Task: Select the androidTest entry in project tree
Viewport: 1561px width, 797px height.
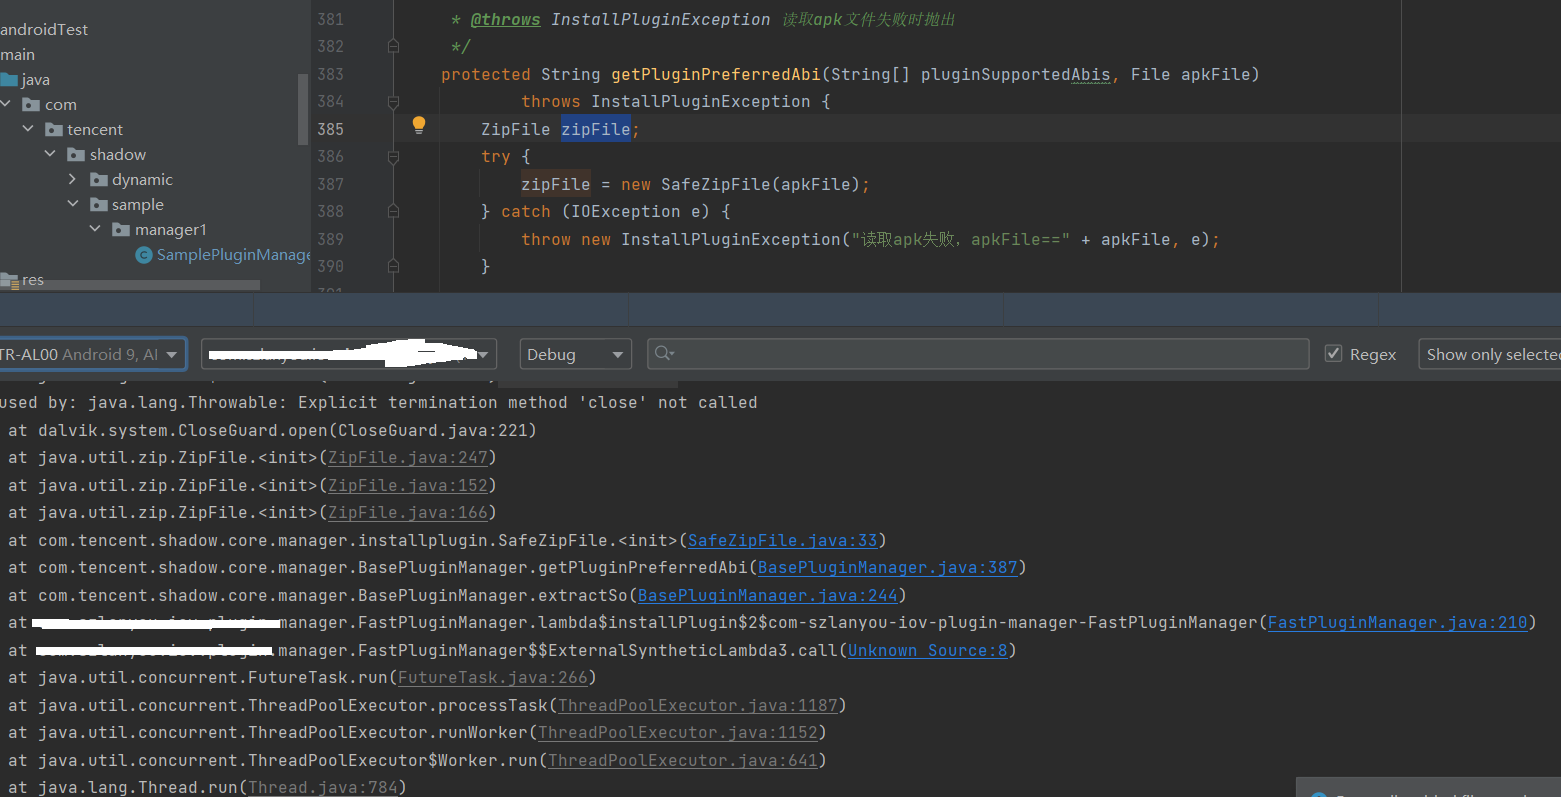Action: pos(45,29)
